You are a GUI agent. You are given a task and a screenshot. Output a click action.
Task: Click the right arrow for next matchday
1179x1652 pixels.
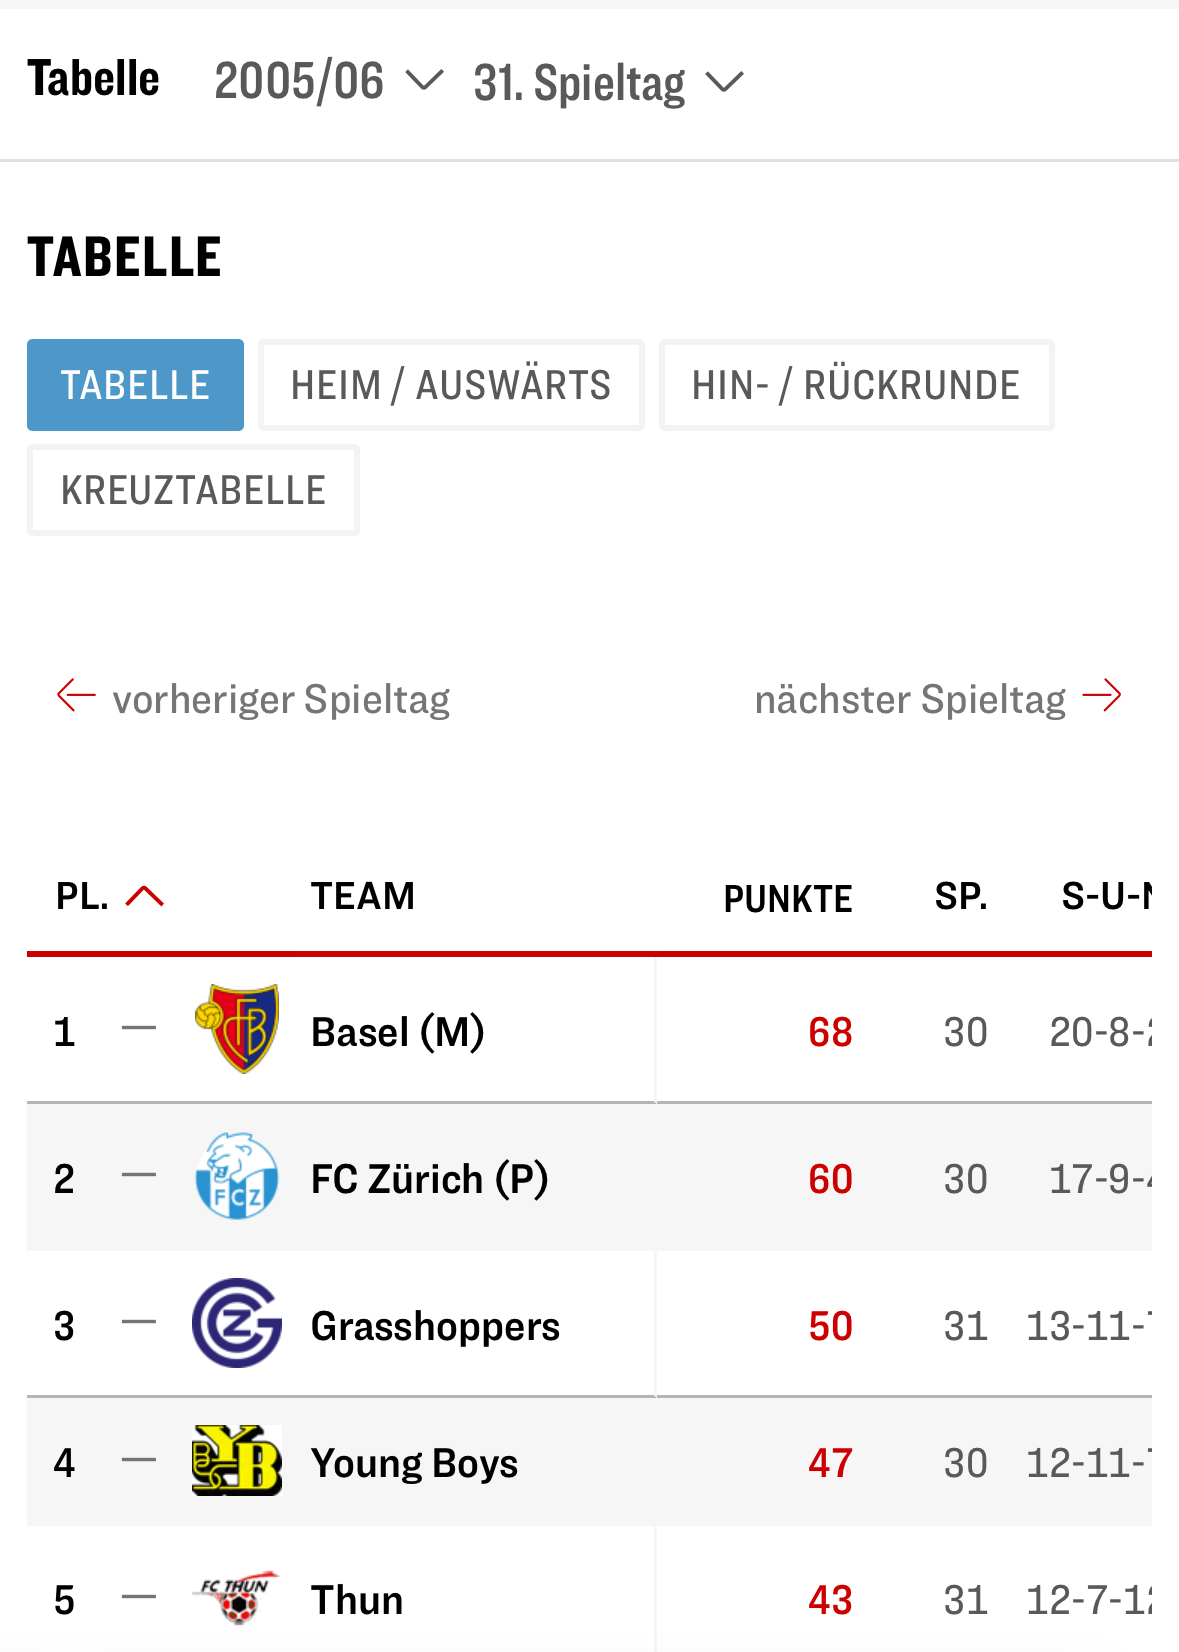click(1102, 695)
